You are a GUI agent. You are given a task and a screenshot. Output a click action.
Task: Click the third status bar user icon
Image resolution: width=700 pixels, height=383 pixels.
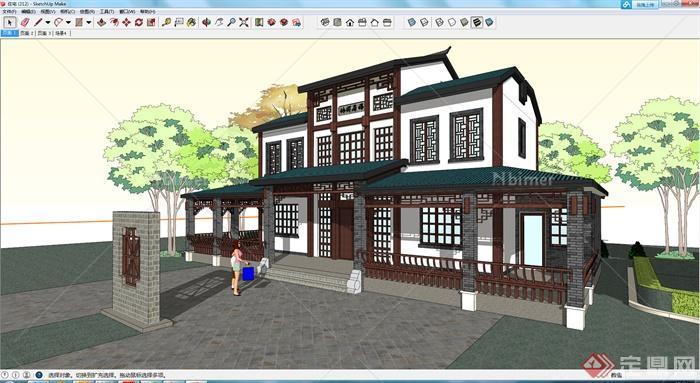tap(26, 375)
